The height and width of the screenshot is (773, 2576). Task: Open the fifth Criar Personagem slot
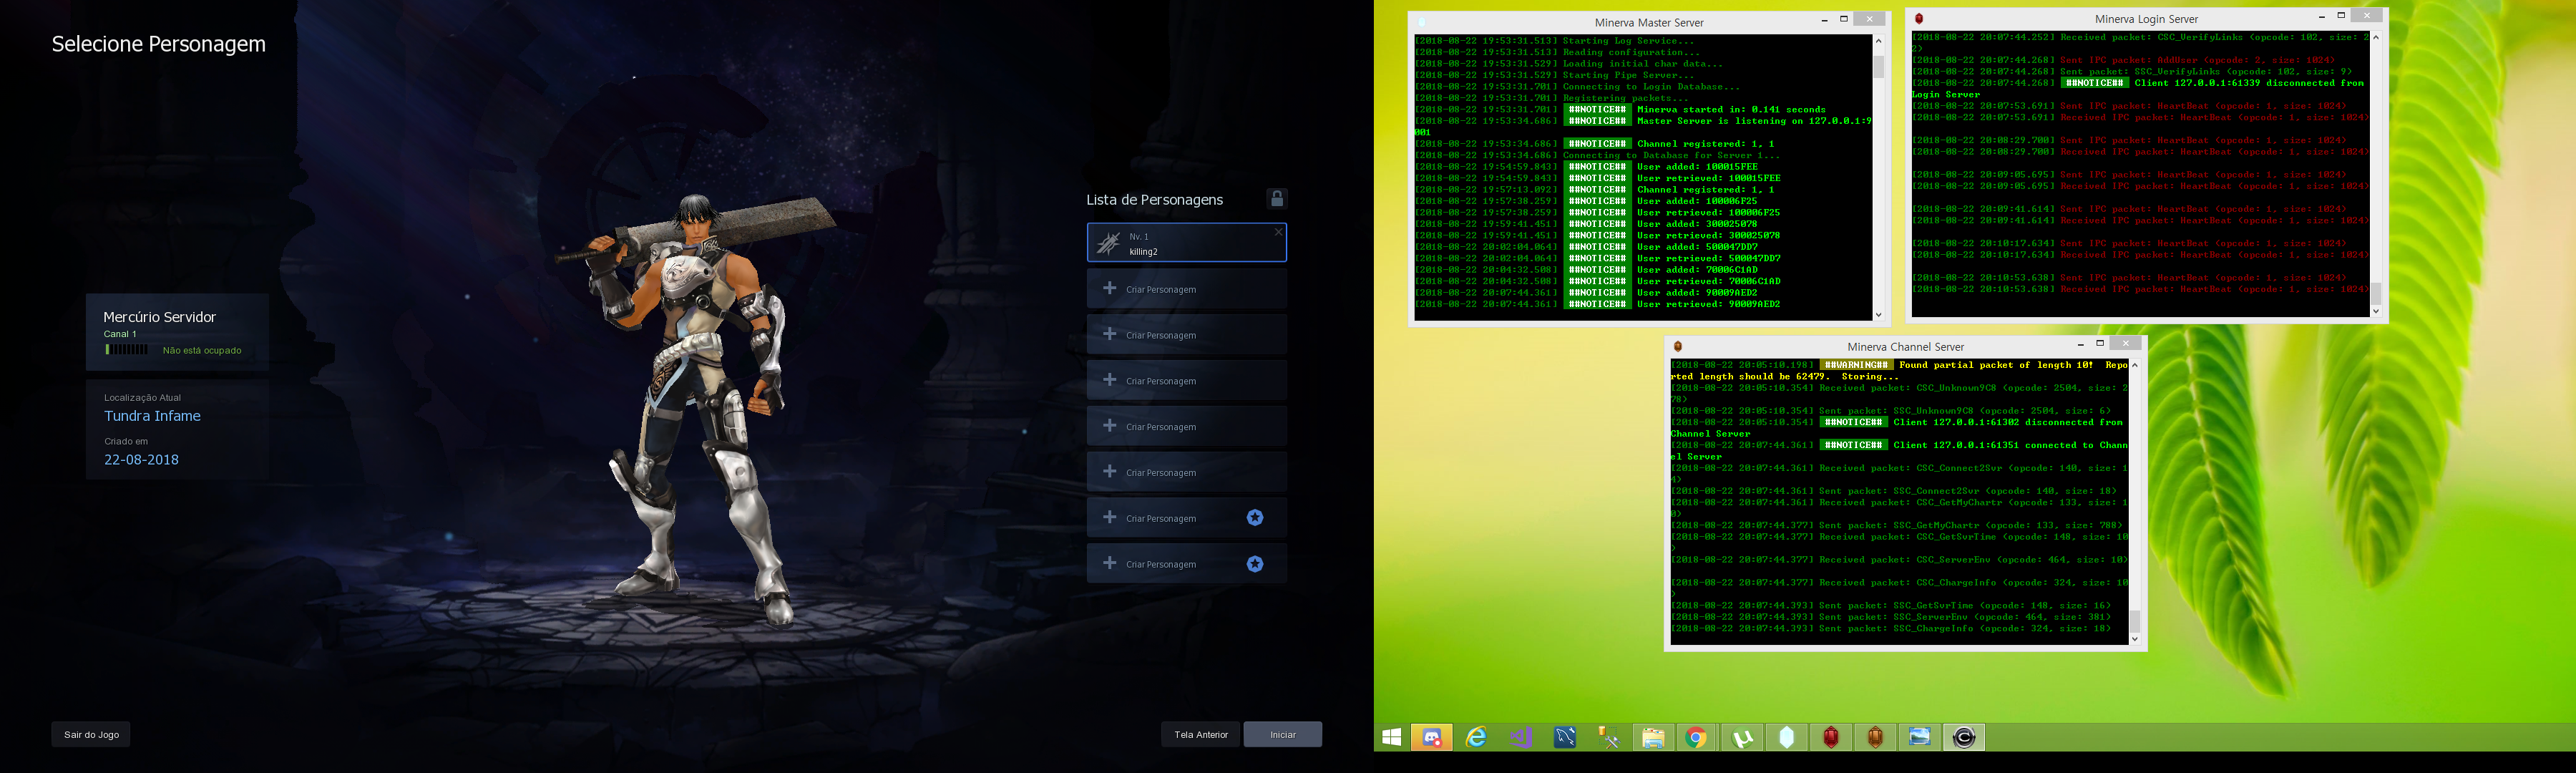[1186, 472]
